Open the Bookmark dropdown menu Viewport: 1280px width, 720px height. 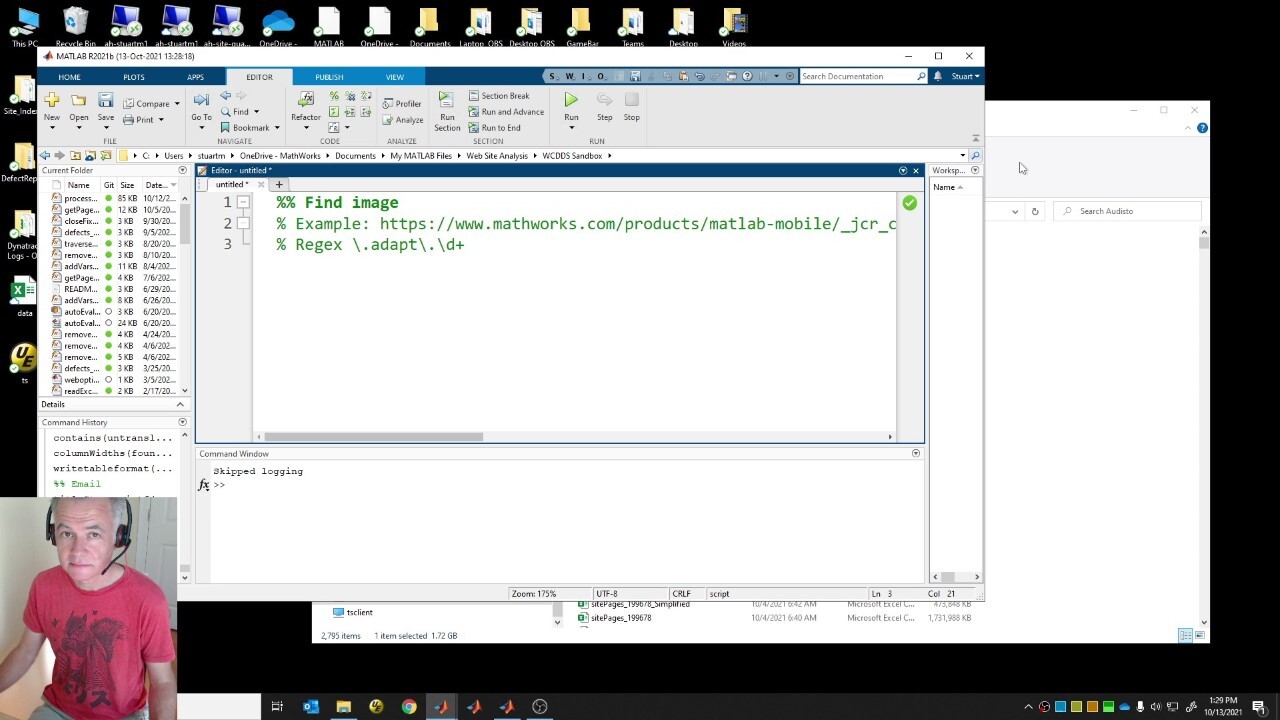coord(277,128)
